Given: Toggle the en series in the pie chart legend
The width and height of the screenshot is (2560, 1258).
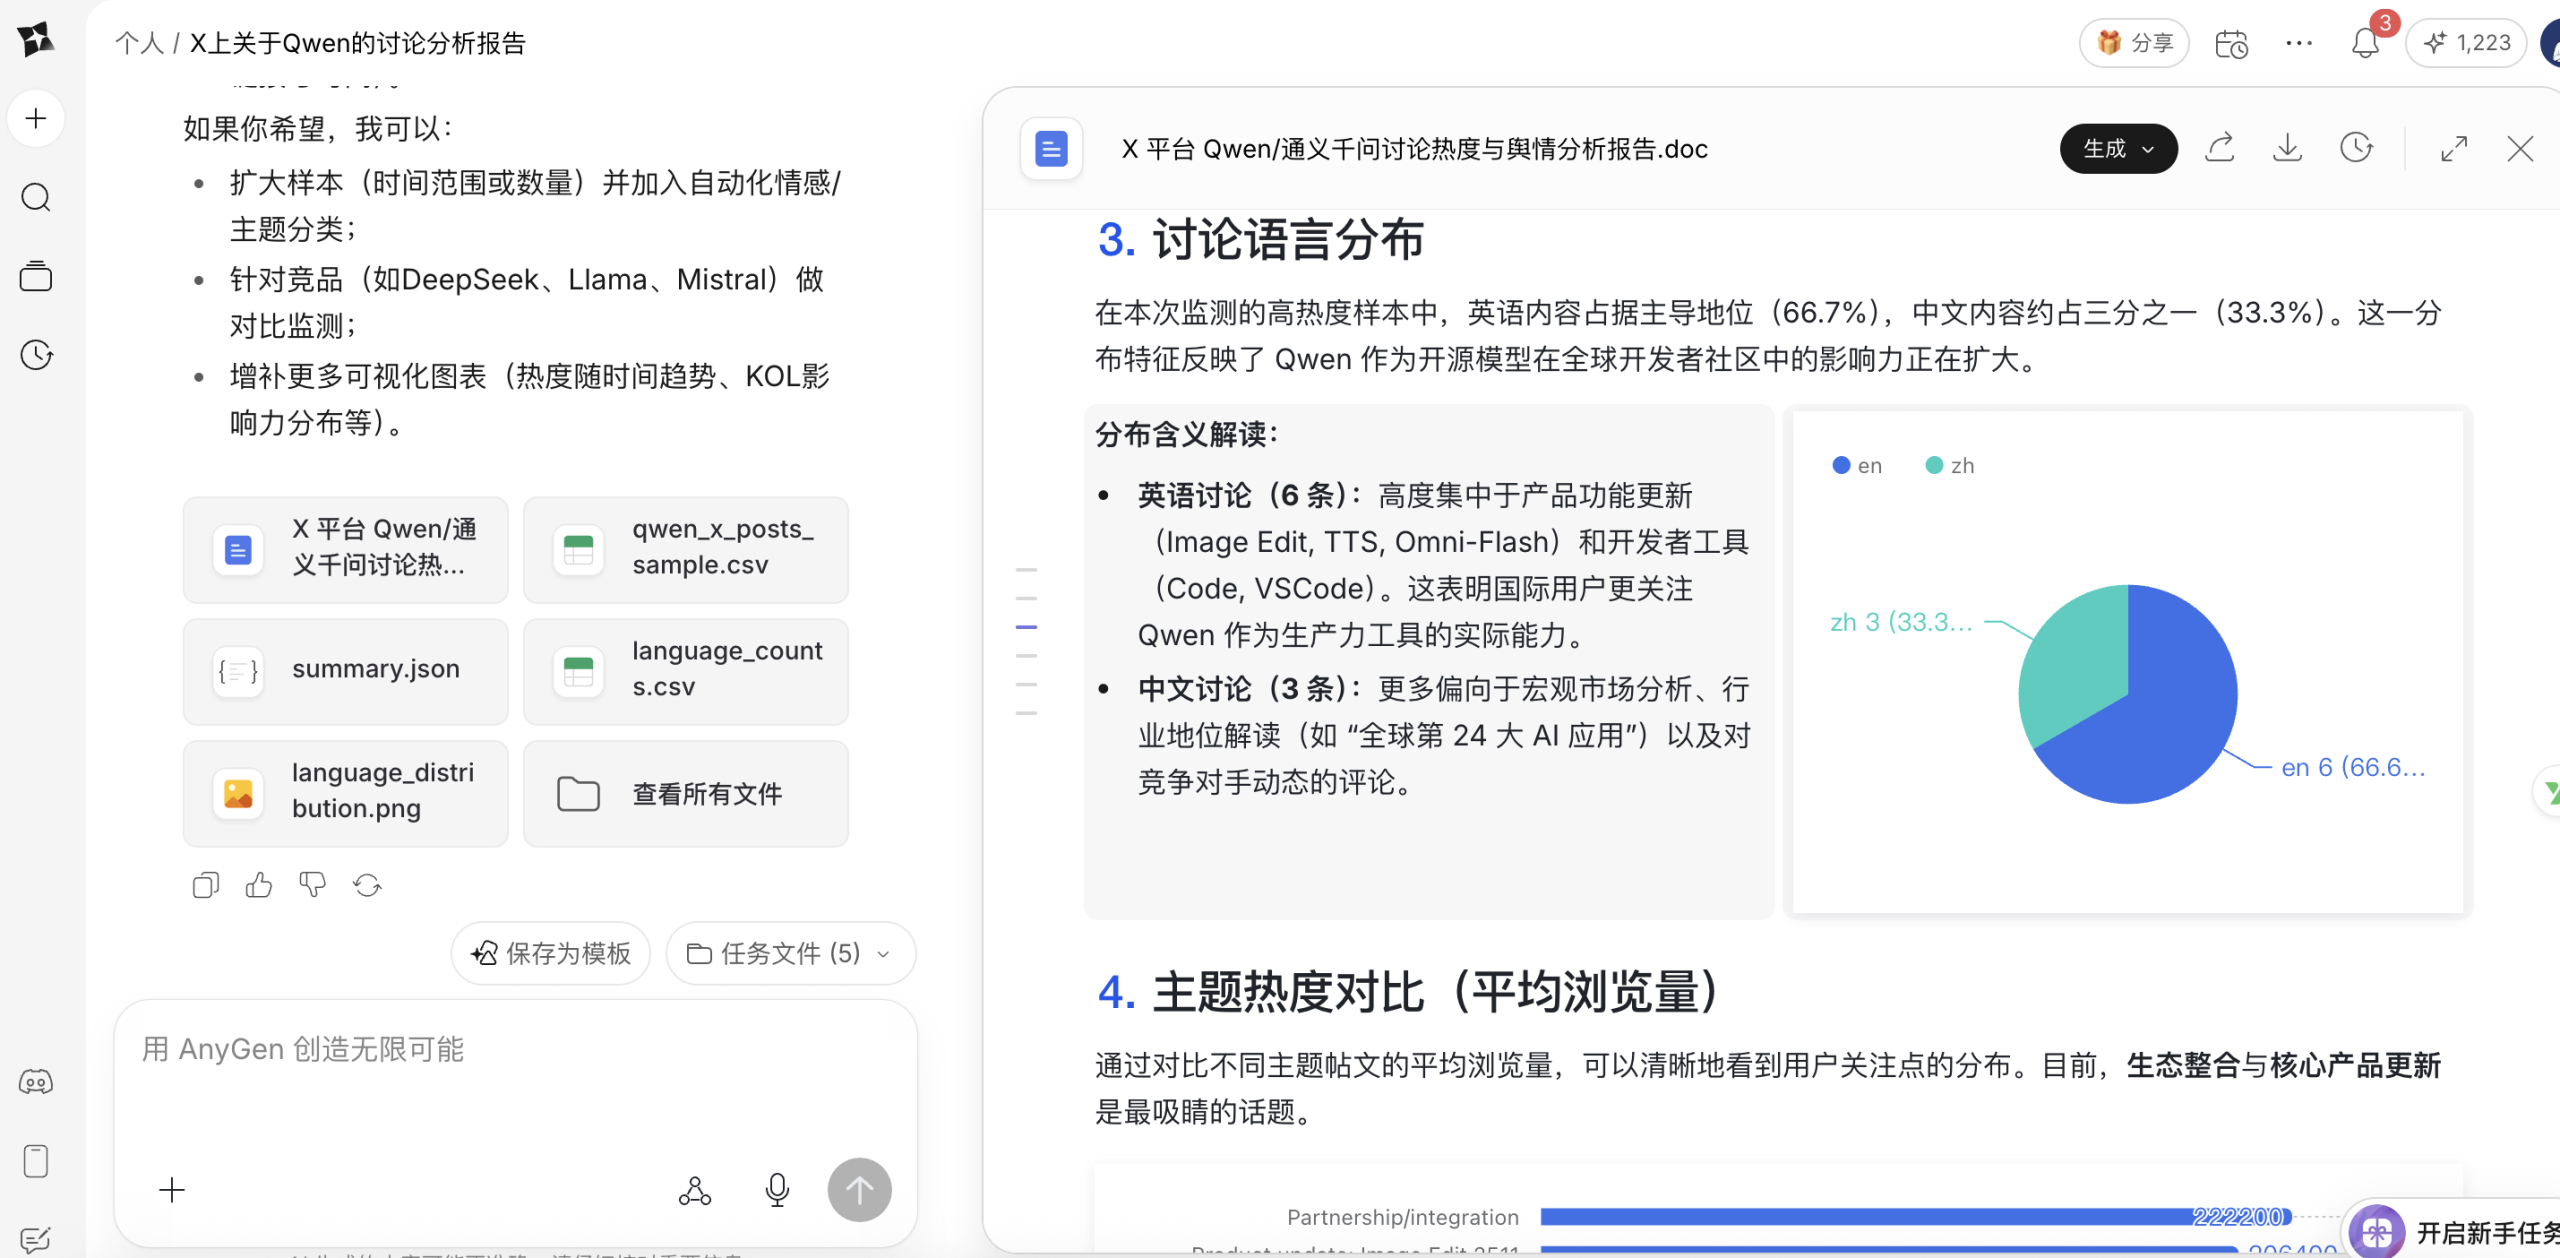Looking at the screenshot, I should point(1857,464).
